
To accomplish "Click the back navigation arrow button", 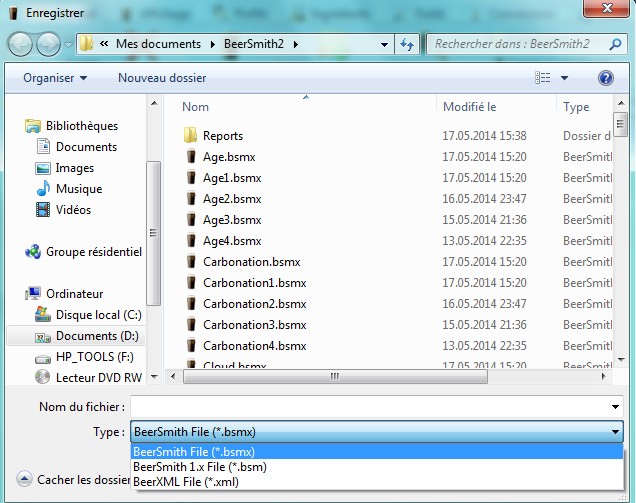I will click(x=21, y=44).
